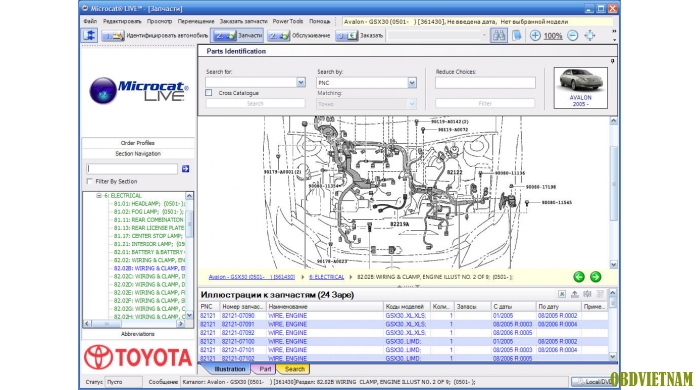Open the Order Profiles panel header
Screen dimensions: 700x390
(138, 143)
